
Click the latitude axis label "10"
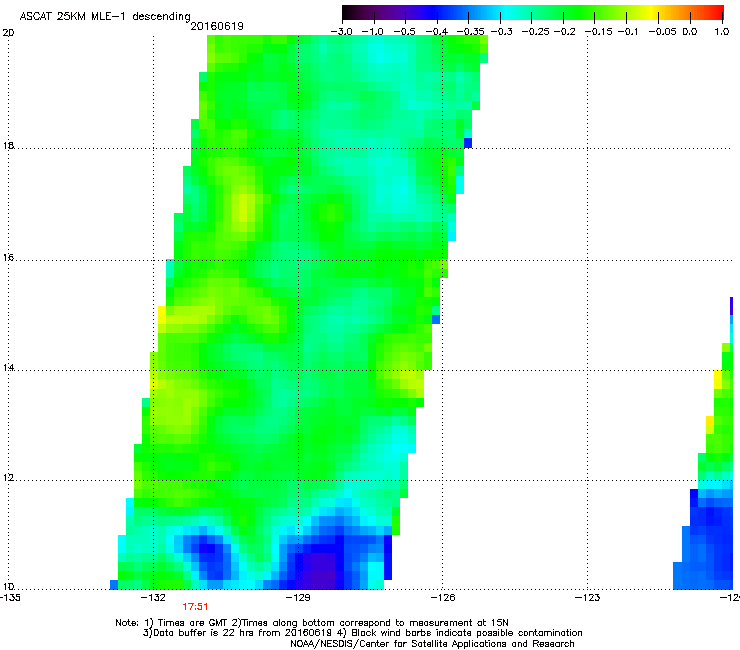pos(8,586)
